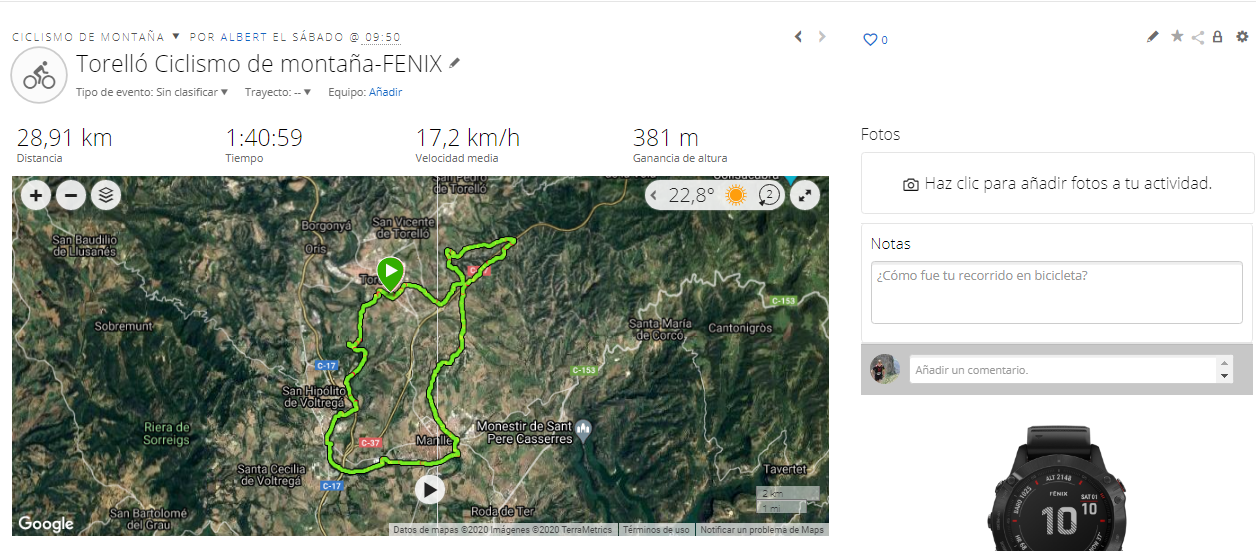The height and width of the screenshot is (551, 1256).
Task: Play the route animation on map
Action: [x=430, y=489]
